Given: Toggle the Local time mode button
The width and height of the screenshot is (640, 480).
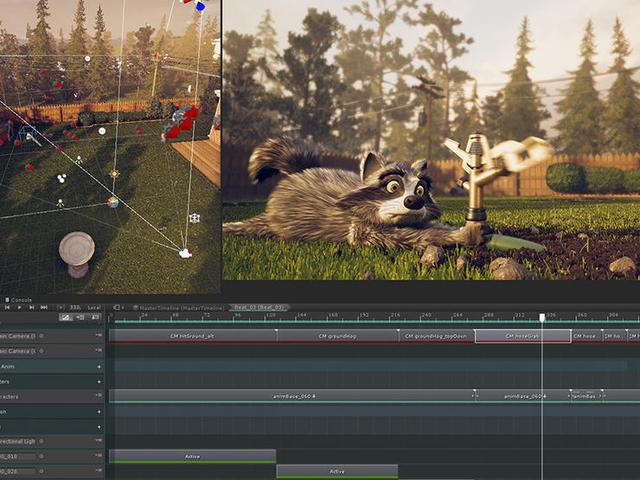Looking at the screenshot, I should (x=94, y=307).
